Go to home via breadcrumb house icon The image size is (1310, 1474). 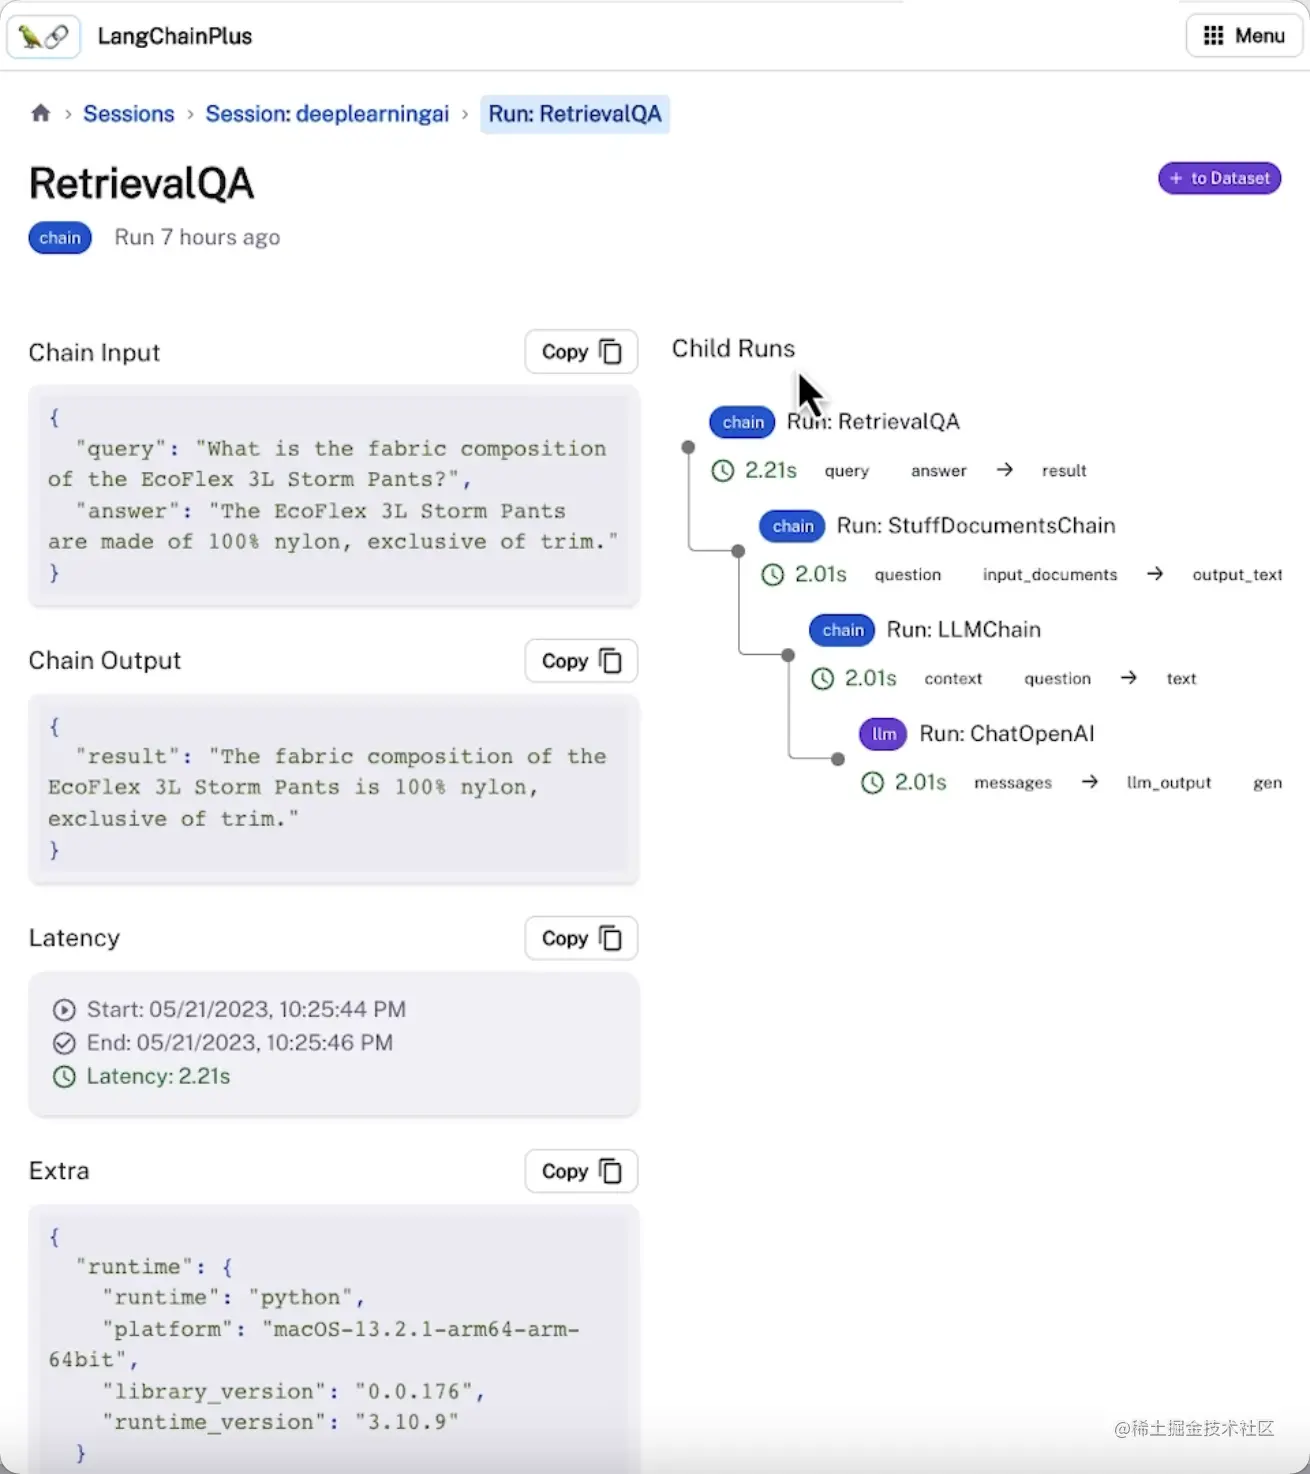coord(41,113)
